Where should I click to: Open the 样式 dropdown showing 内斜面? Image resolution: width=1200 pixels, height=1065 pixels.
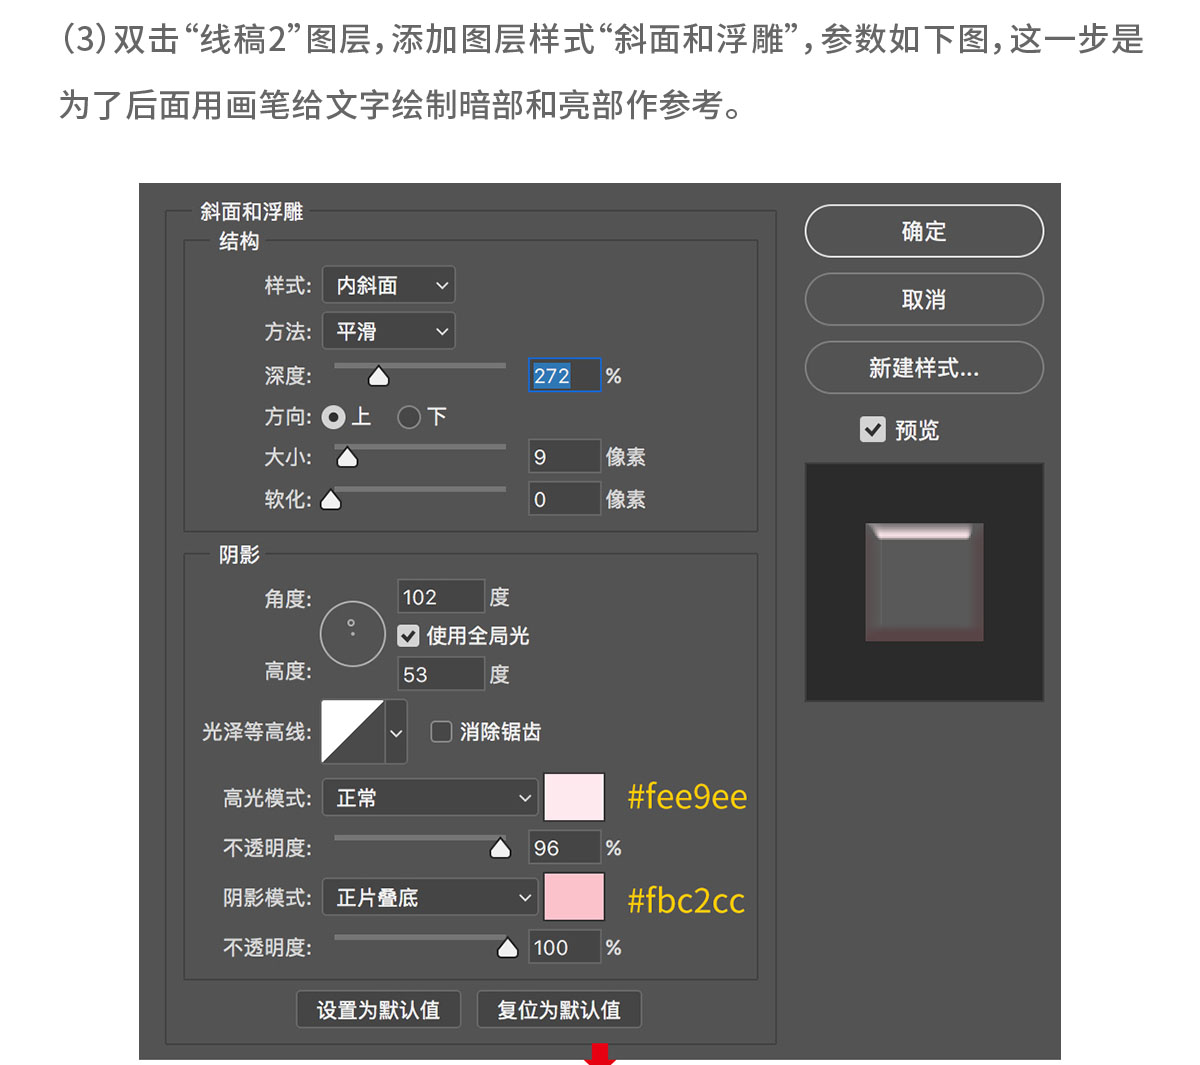(x=388, y=285)
